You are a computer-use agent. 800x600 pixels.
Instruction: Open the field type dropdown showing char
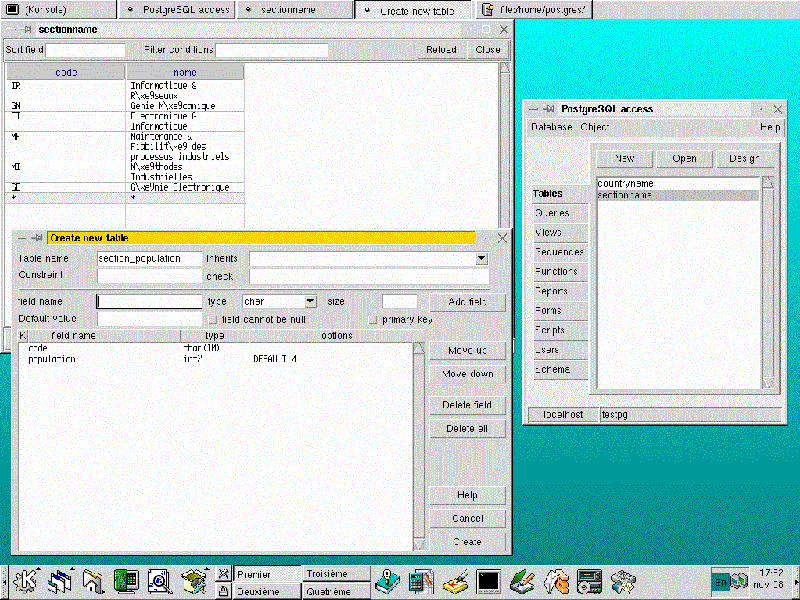tap(310, 301)
